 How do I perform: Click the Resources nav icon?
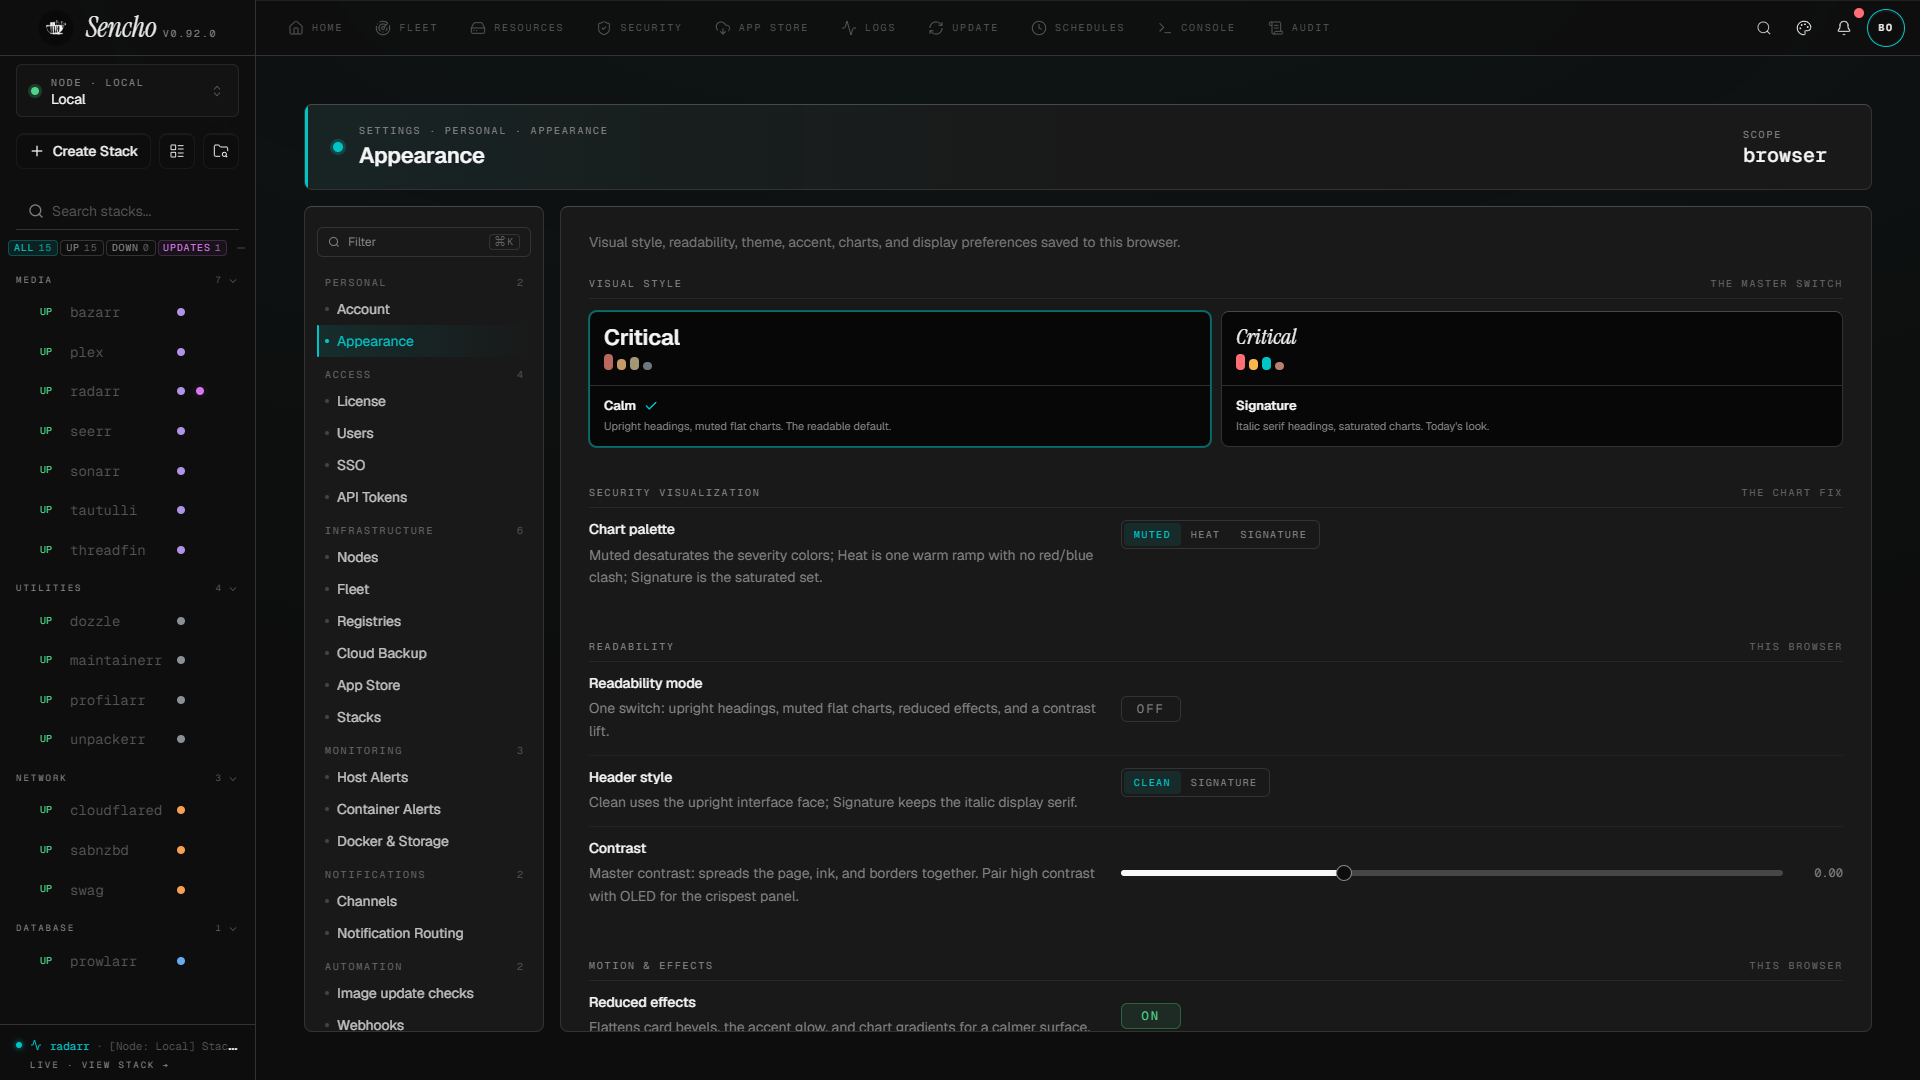[478, 28]
